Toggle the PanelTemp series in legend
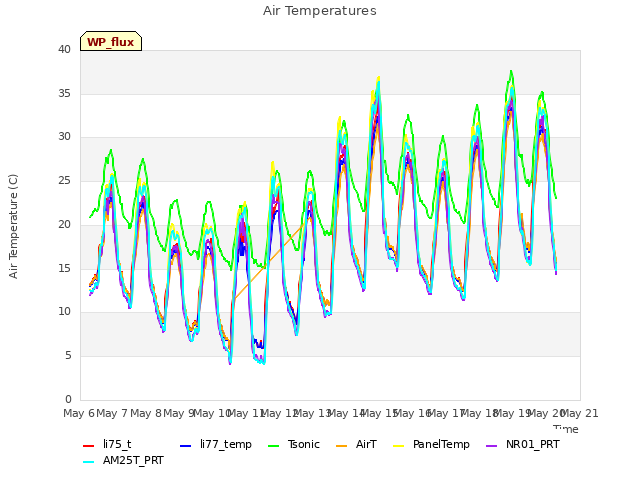Viewport: 640px width, 480px height. (x=431, y=444)
